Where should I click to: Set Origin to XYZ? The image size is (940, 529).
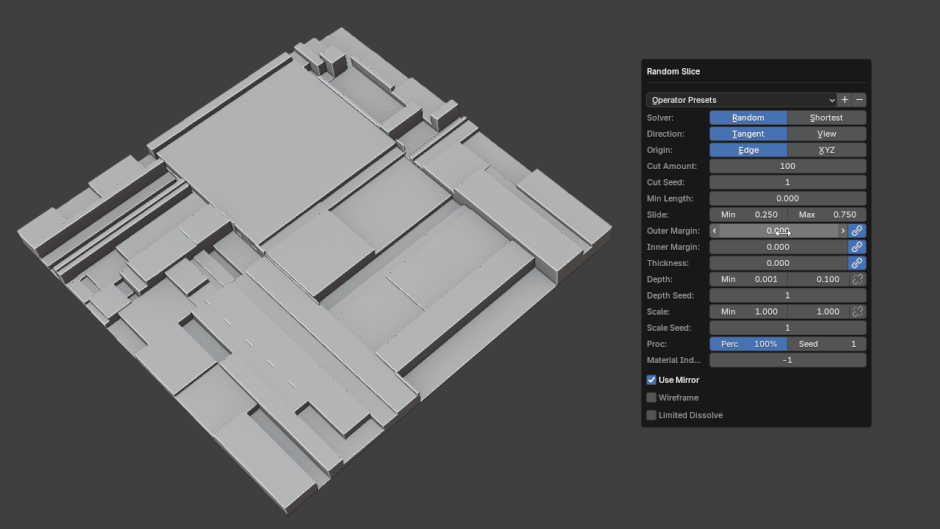pyautogui.click(x=826, y=150)
